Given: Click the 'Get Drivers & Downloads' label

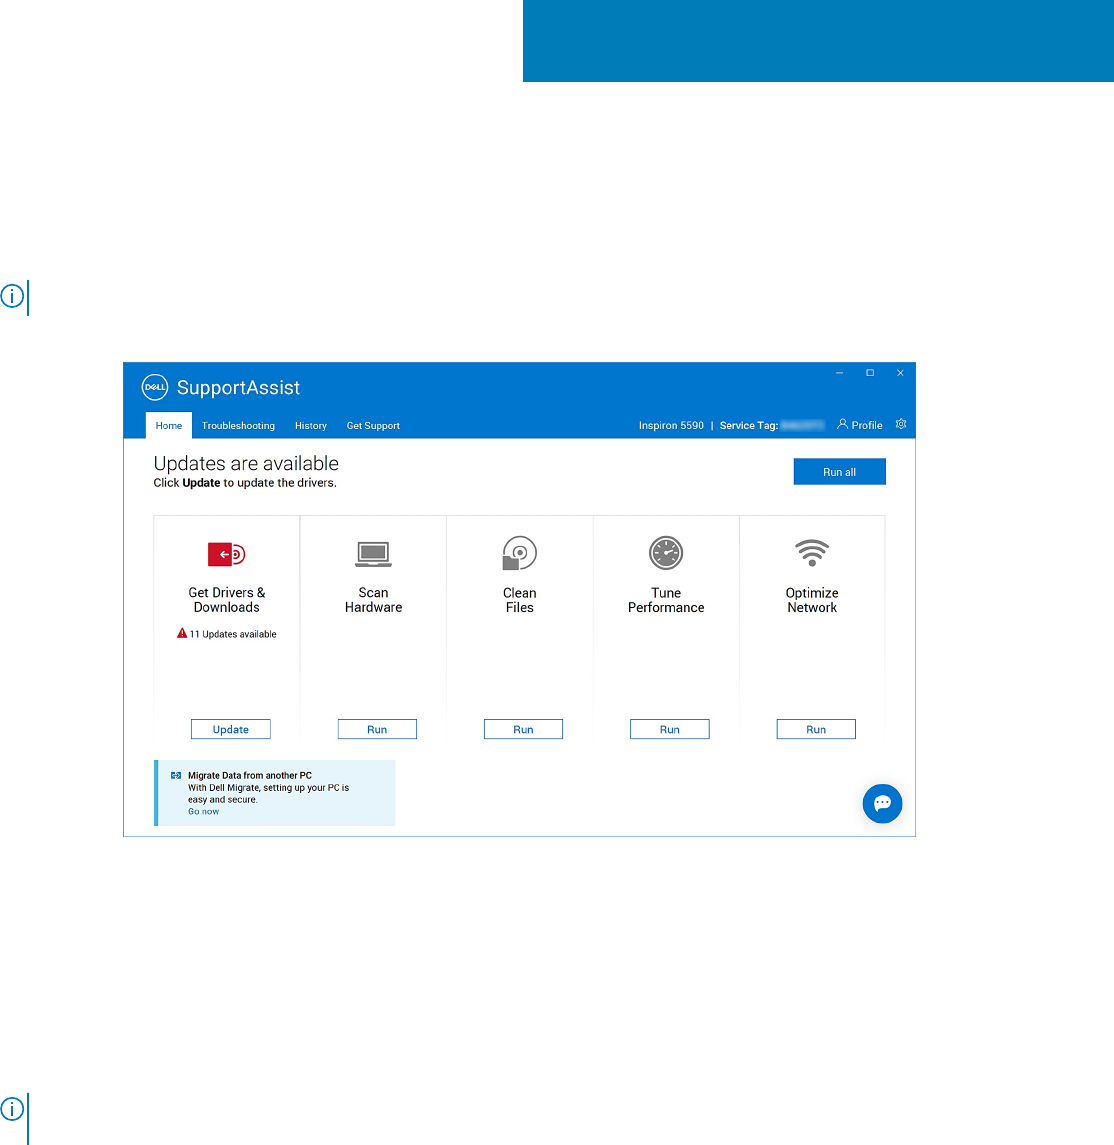Looking at the screenshot, I should tap(227, 600).
